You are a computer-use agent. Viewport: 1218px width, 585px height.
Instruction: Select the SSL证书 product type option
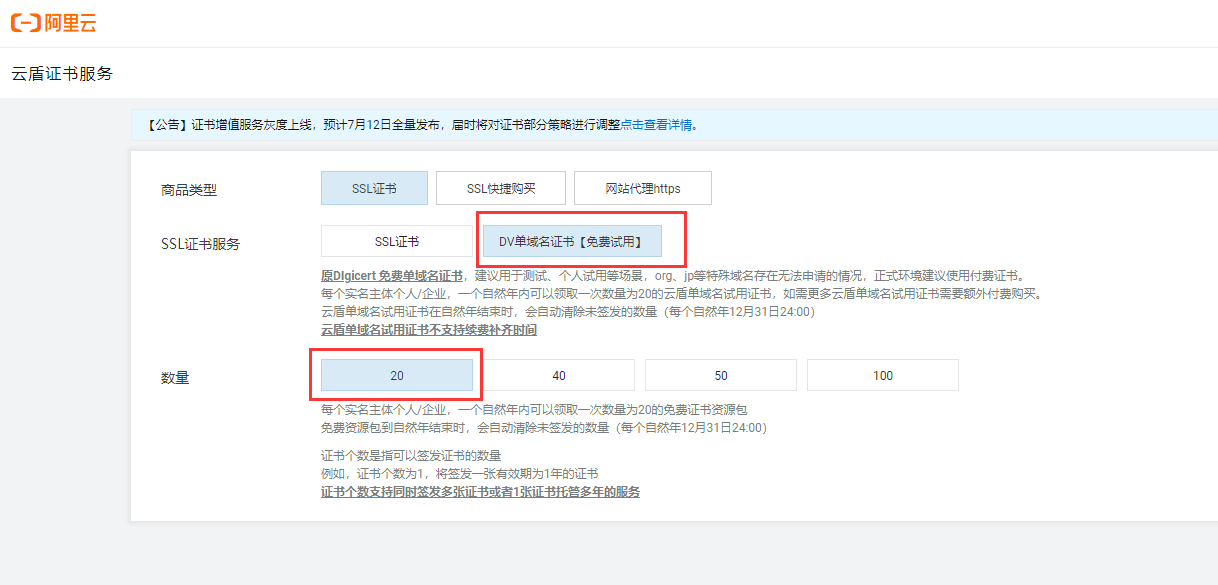[373, 187]
